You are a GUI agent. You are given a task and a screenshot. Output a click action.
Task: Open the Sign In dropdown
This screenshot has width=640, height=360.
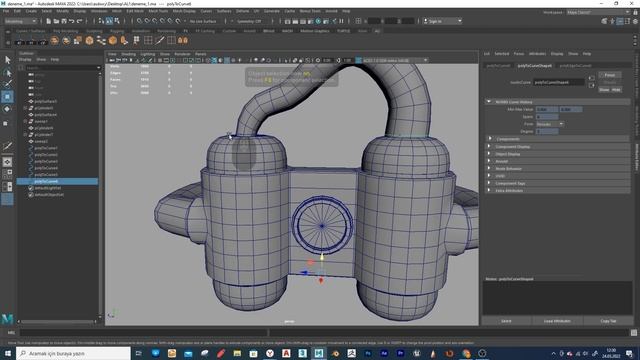442,21
